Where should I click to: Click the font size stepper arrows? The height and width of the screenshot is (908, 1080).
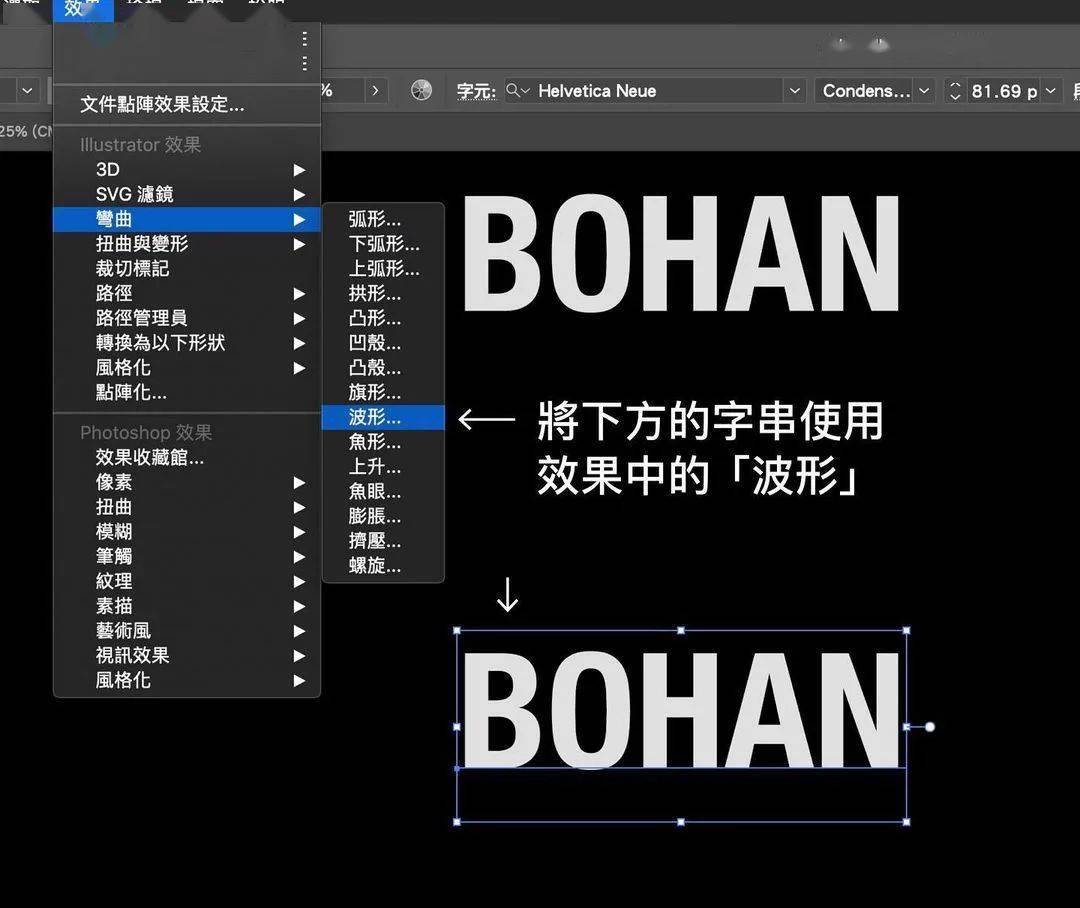(x=955, y=91)
